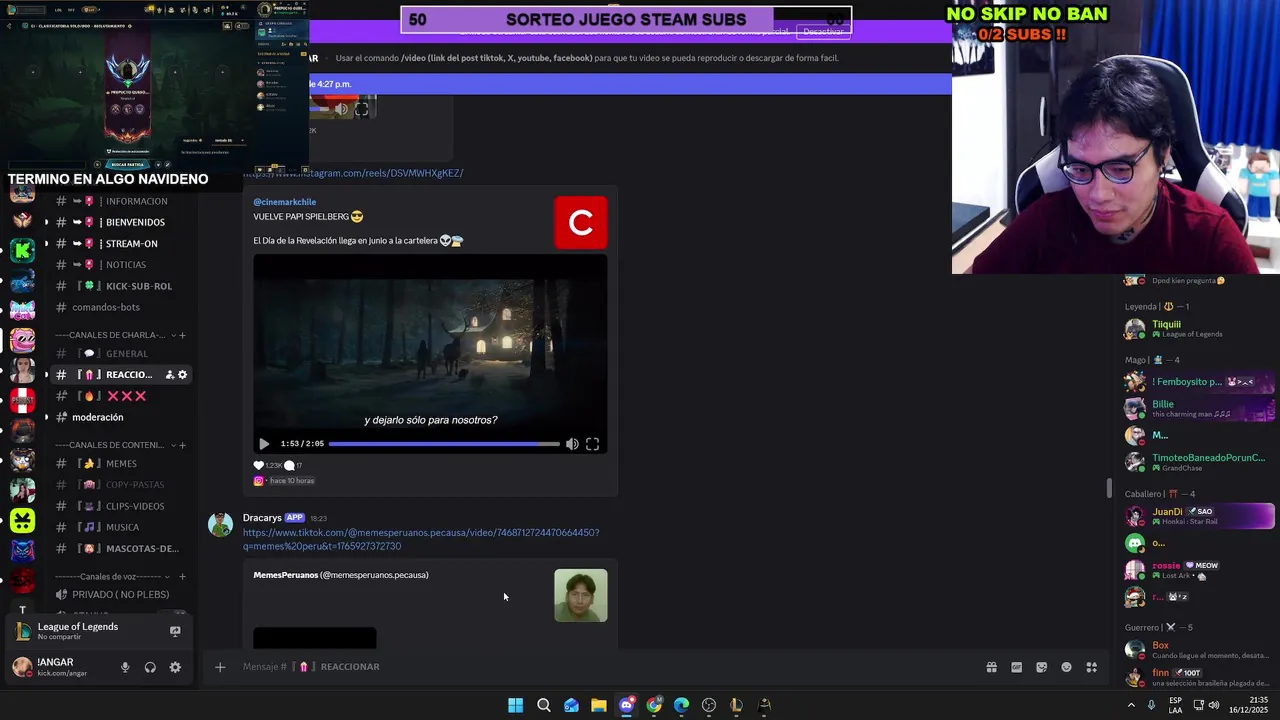Toggle mute on the cinemarkchile video
1280x720 pixels.
tap(572, 444)
